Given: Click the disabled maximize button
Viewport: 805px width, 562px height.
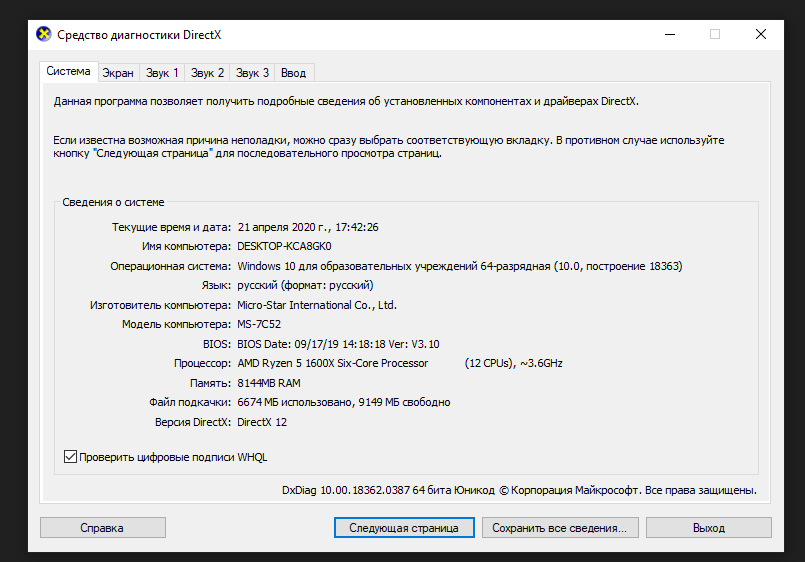Looking at the screenshot, I should point(715,34).
